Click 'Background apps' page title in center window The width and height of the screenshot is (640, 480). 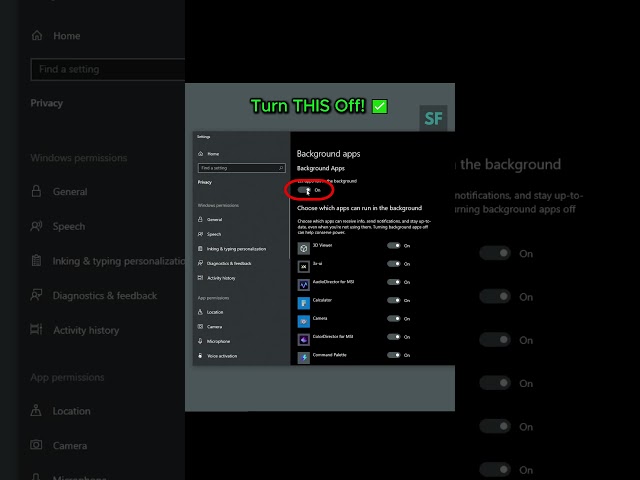tap(329, 154)
